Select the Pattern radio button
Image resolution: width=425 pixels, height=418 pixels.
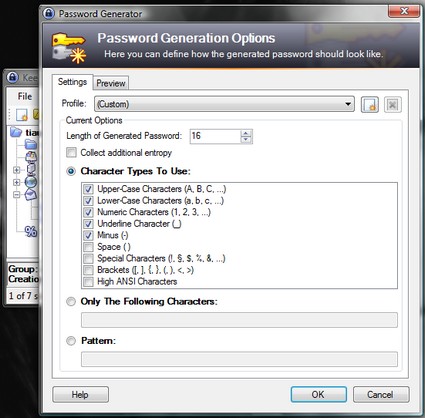click(x=71, y=341)
